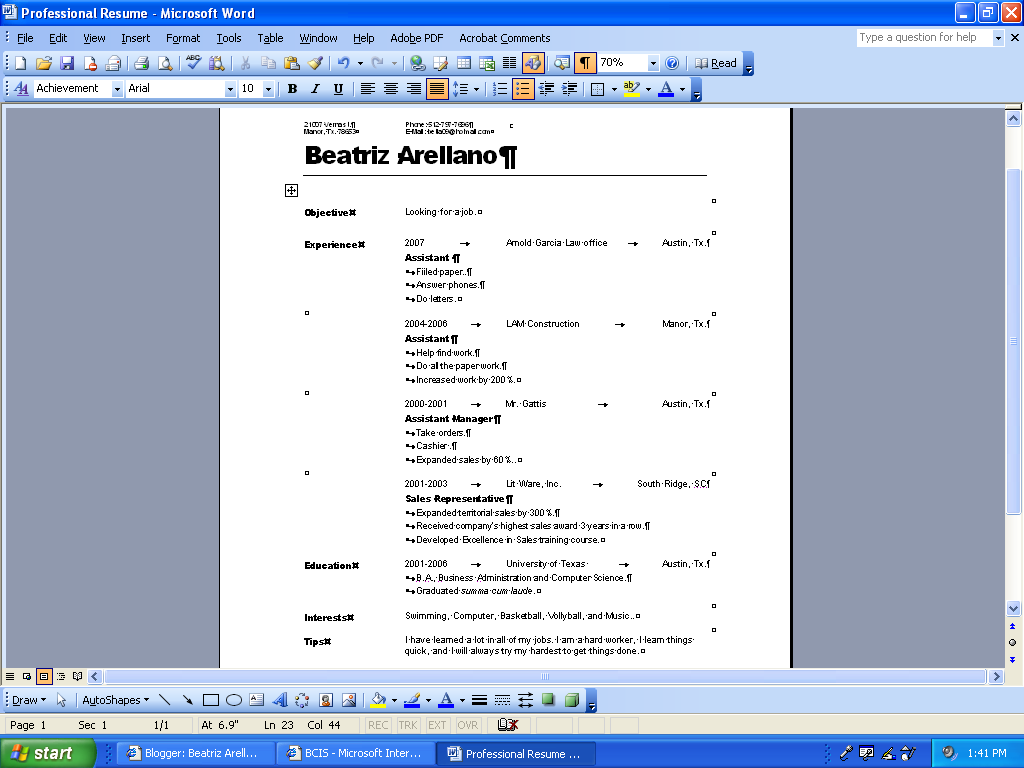Decrease indent of paragraph
This screenshot has height=768, width=1024.
[x=546, y=89]
